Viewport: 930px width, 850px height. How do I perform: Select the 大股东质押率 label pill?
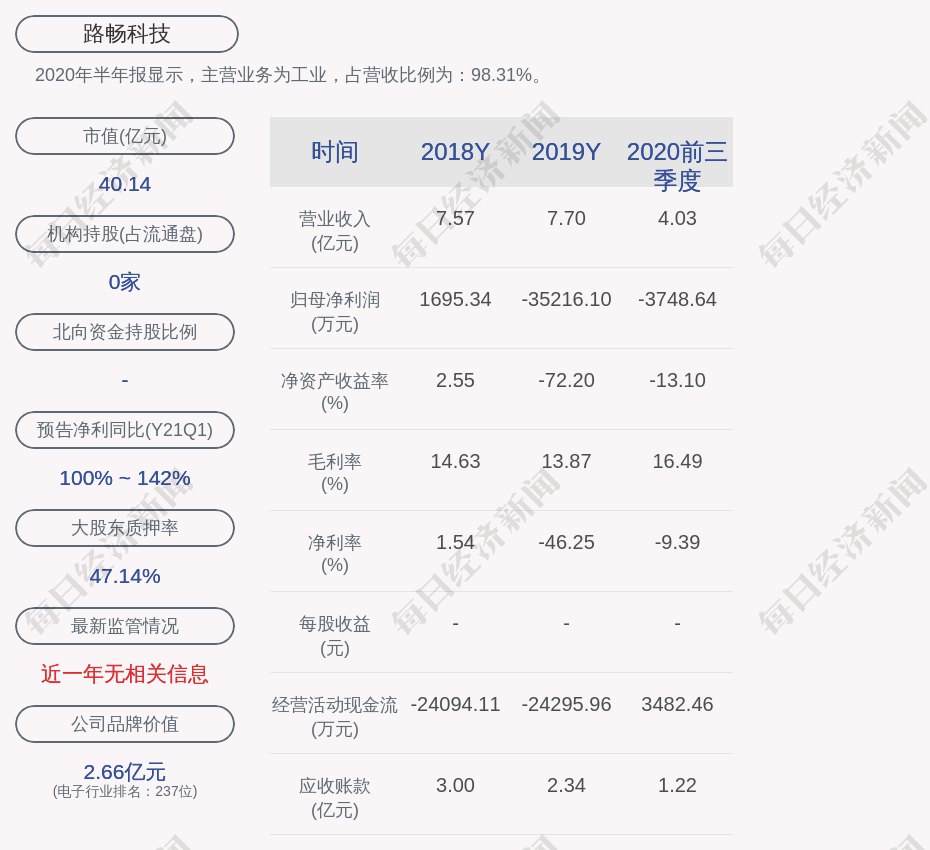(125, 527)
